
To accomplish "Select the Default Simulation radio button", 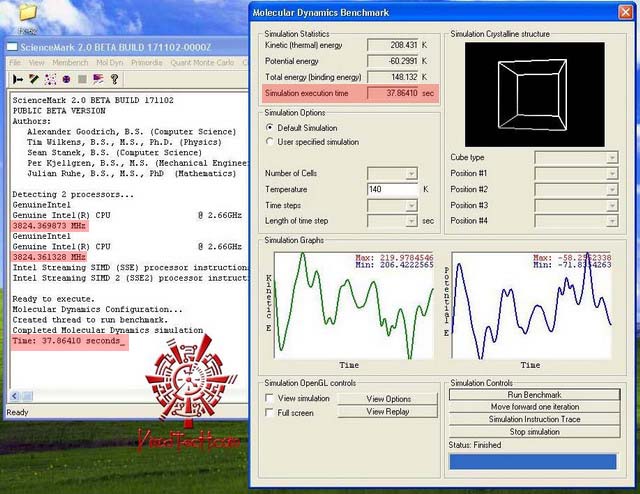I will pyautogui.click(x=269, y=128).
